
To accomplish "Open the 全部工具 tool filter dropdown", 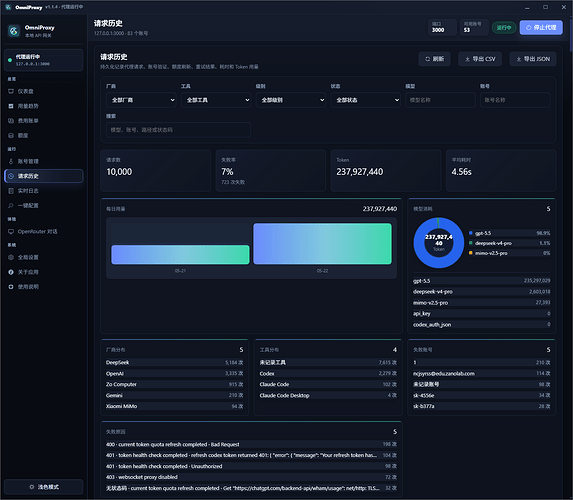I will 216,100.
